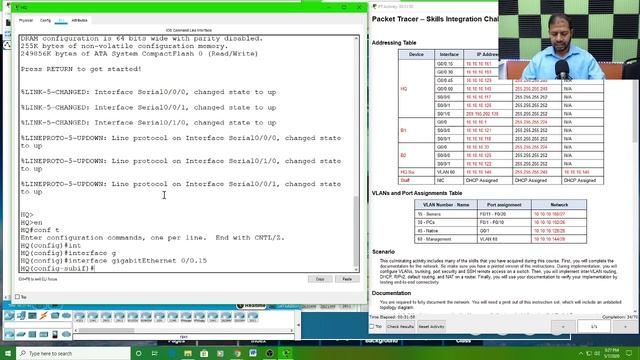The height and width of the screenshot is (360, 640).
Task: Open Microsoft Word from the taskbar
Action: (x=253, y=353)
